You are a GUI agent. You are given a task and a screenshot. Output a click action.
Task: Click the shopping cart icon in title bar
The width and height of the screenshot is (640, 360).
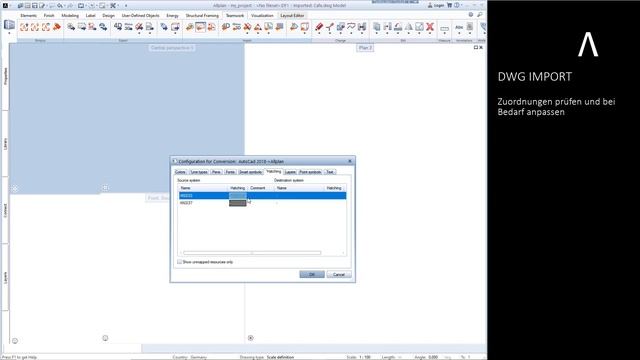449,5
